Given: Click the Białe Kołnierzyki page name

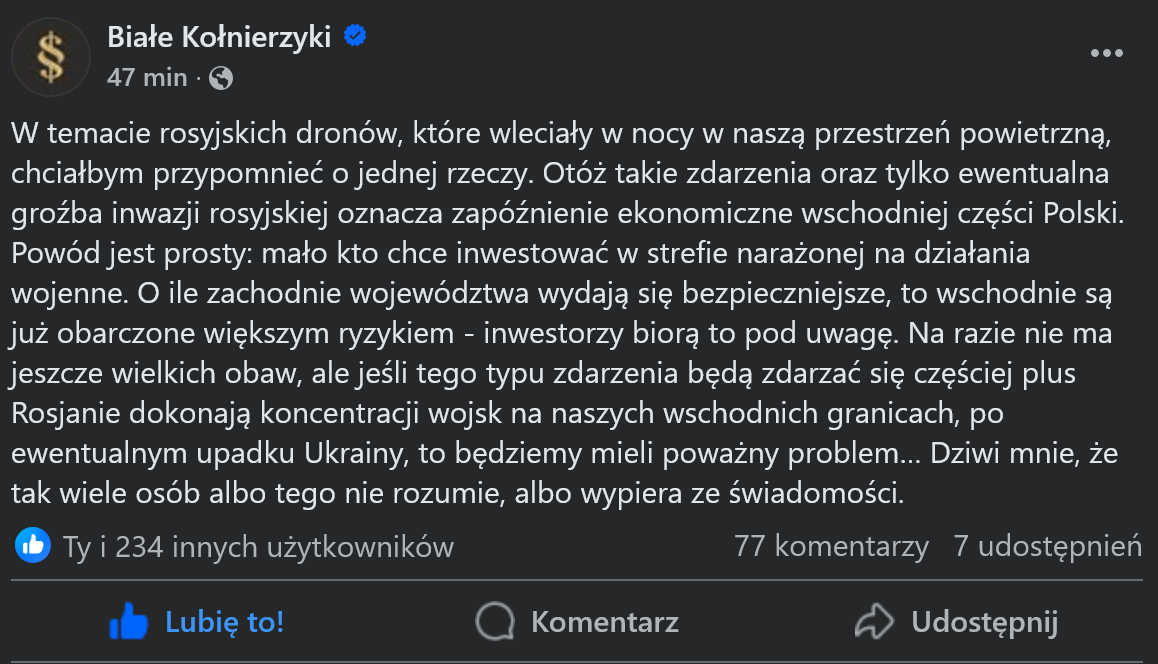Looking at the screenshot, I should coord(220,38).
